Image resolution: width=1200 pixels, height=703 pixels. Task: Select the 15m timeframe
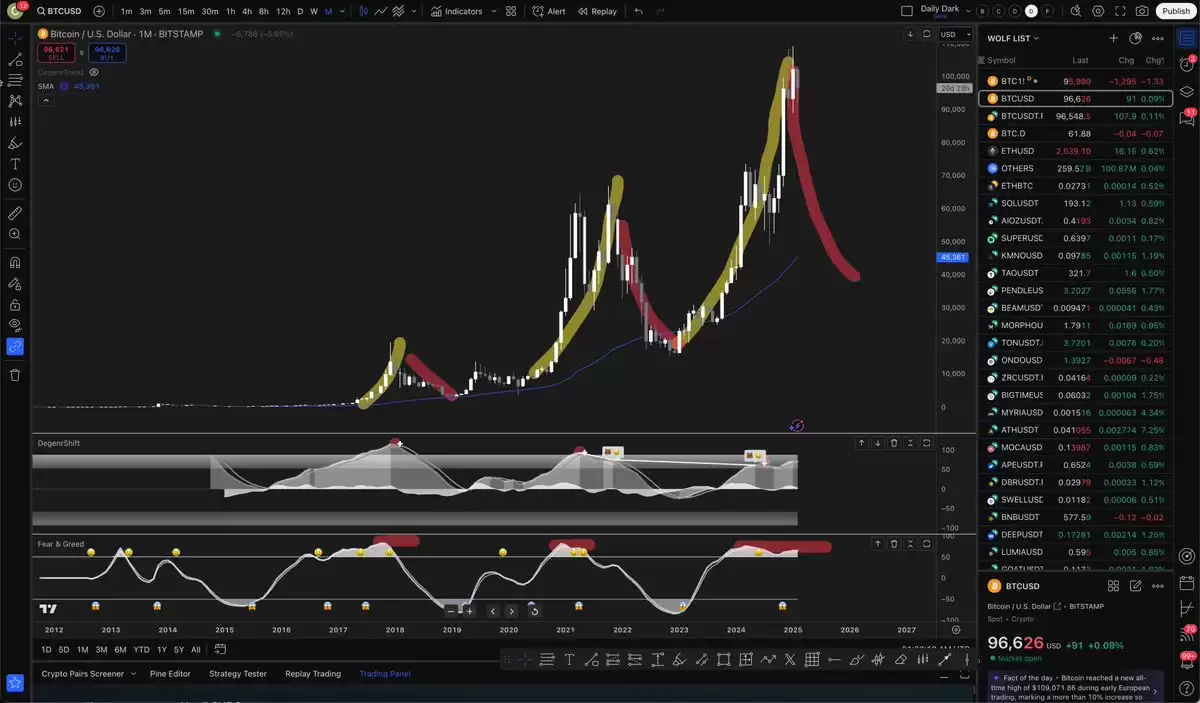point(186,11)
